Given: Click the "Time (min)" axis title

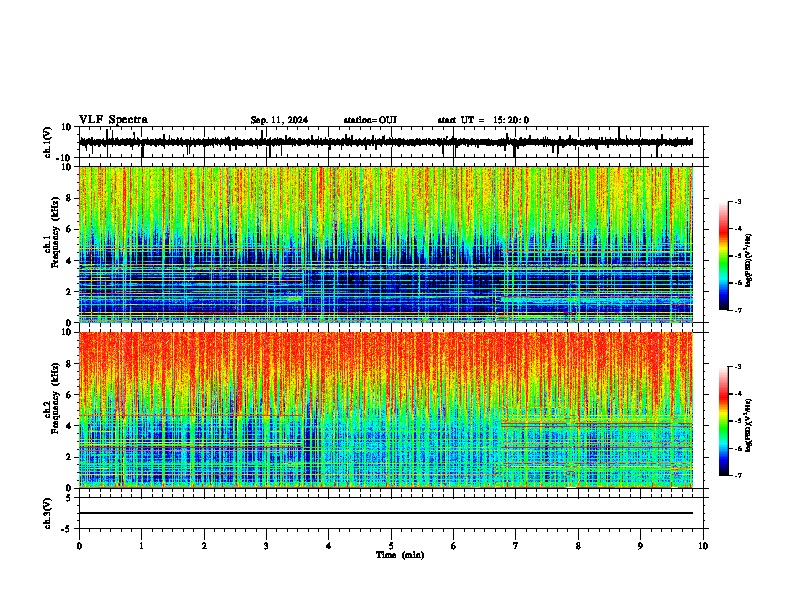Looking at the screenshot, I should (400, 555).
